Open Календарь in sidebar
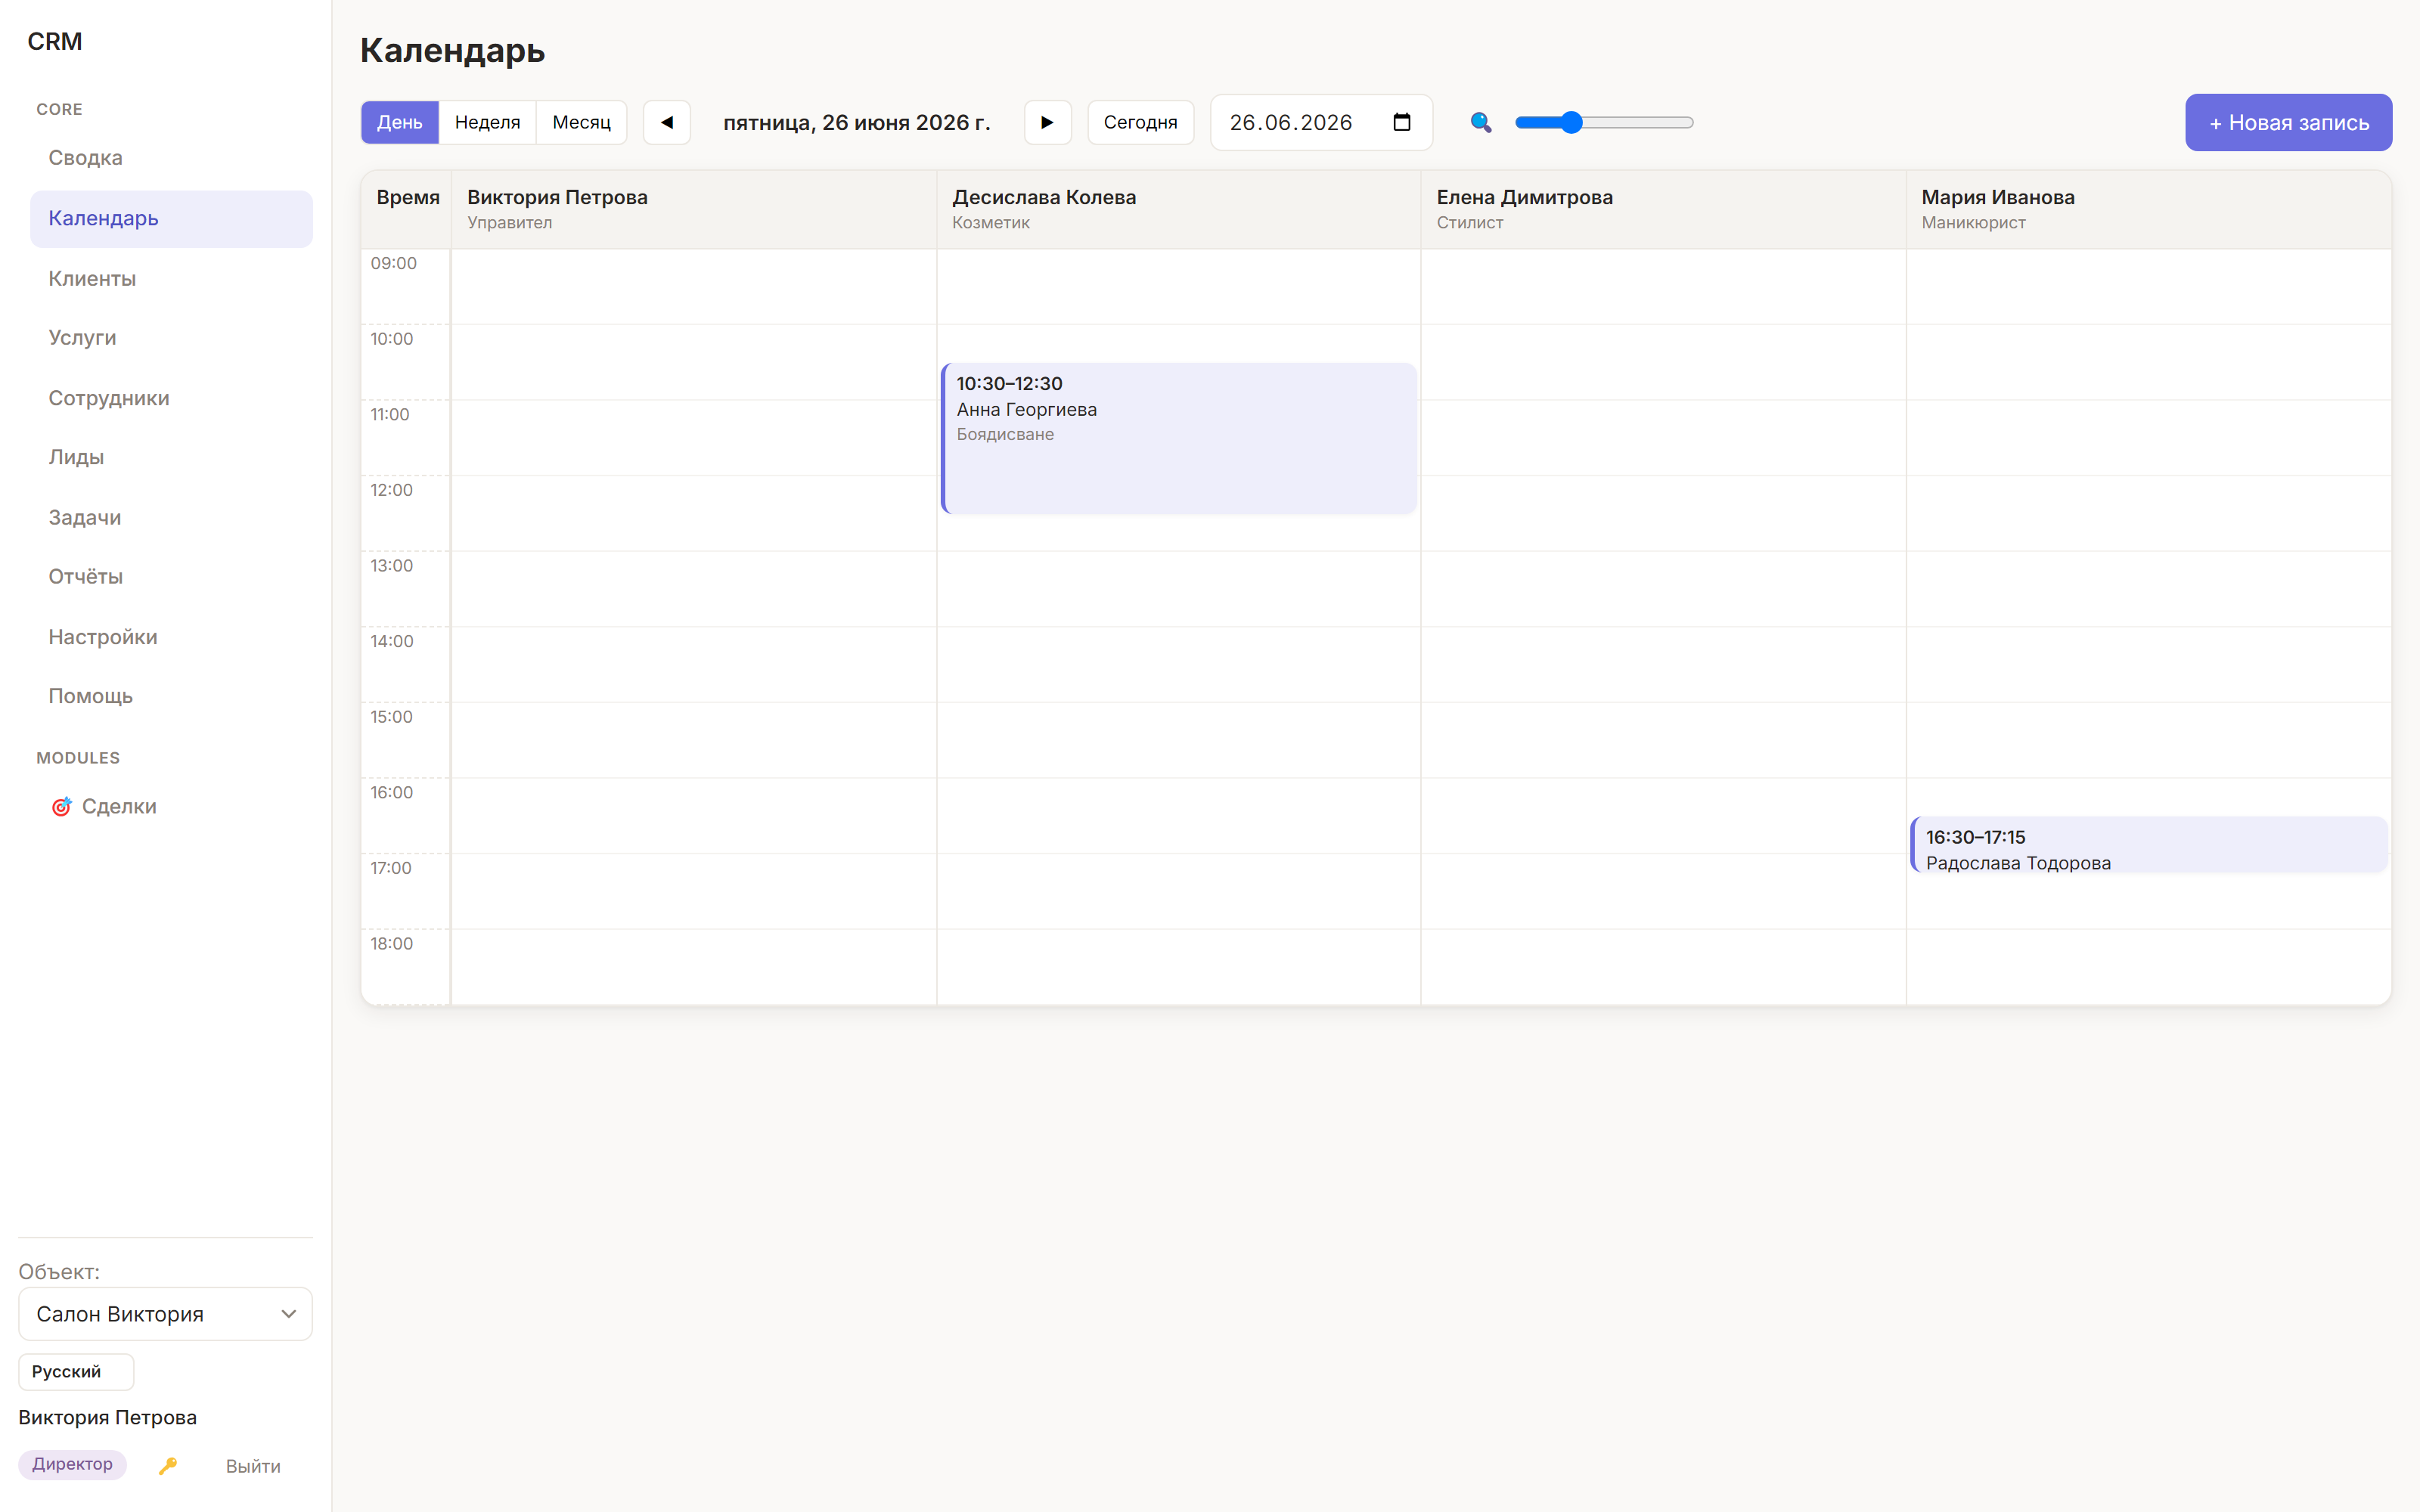 click(x=171, y=218)
